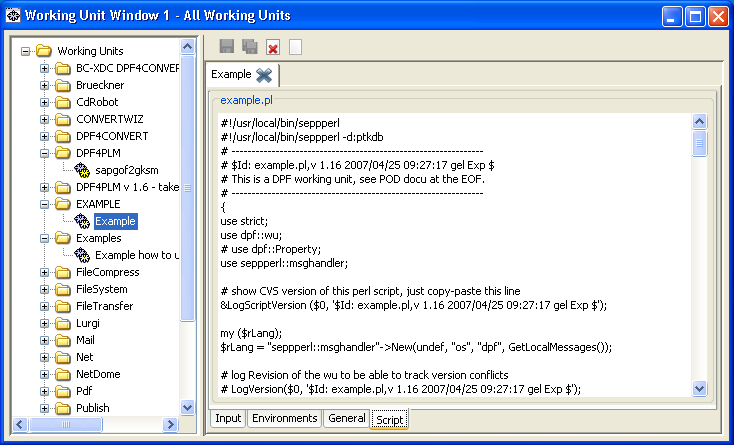Screen dimensions: 734x445
Task: Click the NetDome folder icon
Action: coord(63,374)
